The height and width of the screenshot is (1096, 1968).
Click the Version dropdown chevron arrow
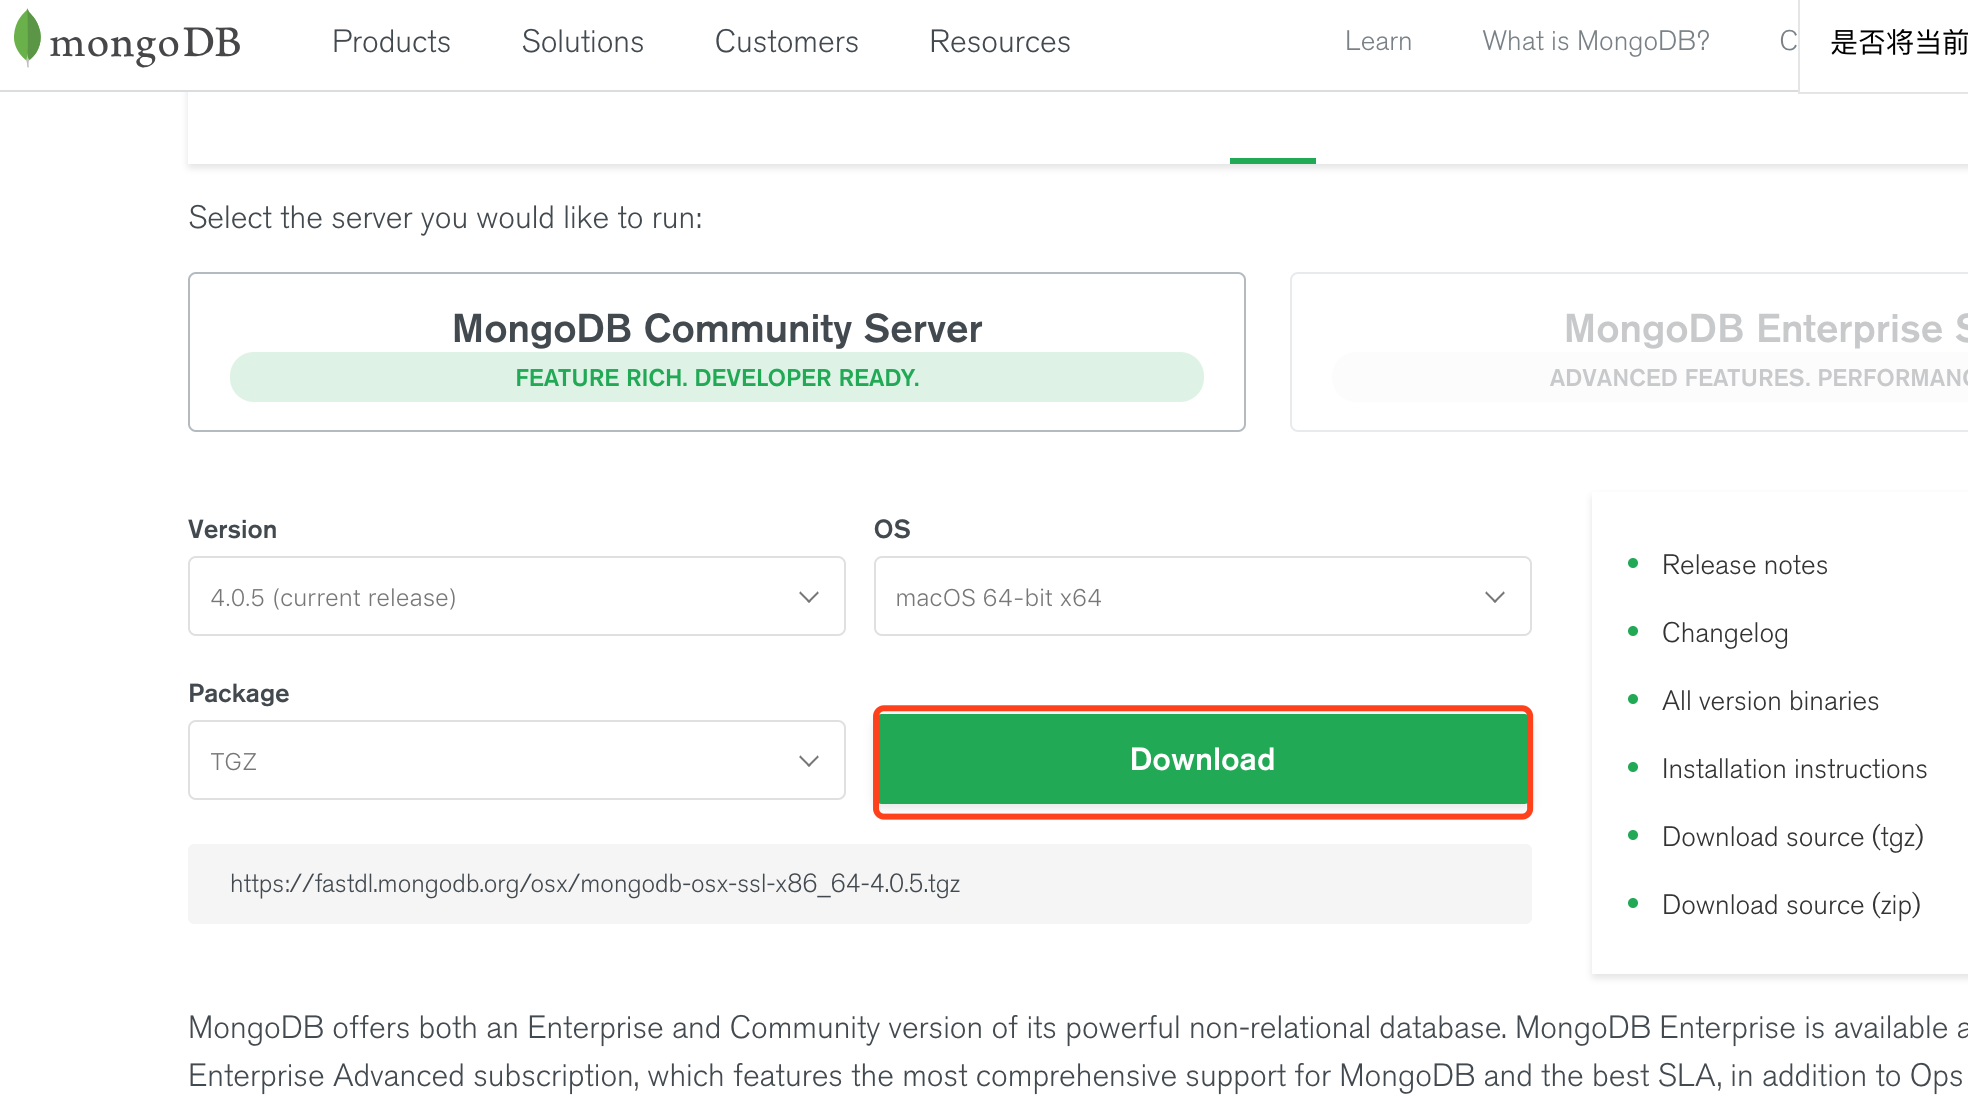click(x=809, y=598)
